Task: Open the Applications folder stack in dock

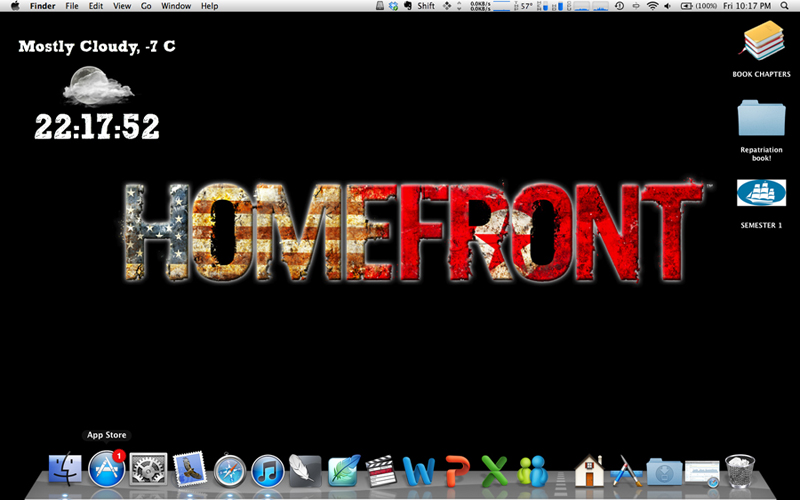Action: 627,471
